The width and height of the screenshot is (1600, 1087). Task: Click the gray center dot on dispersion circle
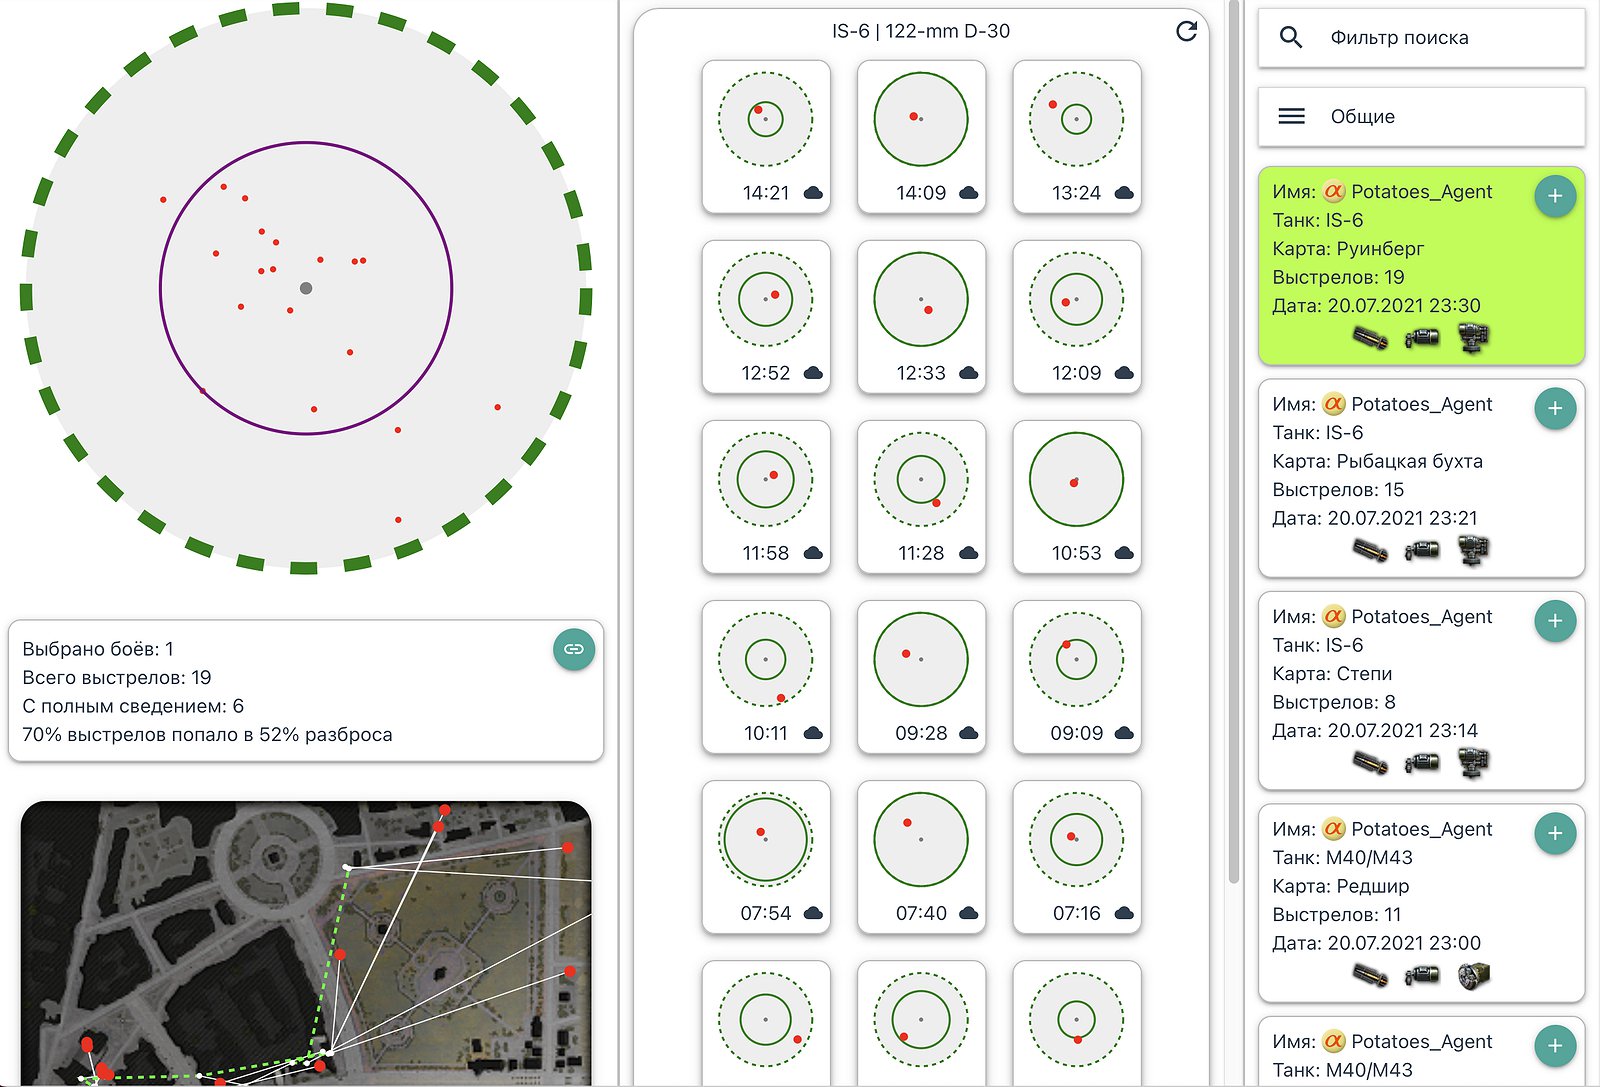[306, 288]
